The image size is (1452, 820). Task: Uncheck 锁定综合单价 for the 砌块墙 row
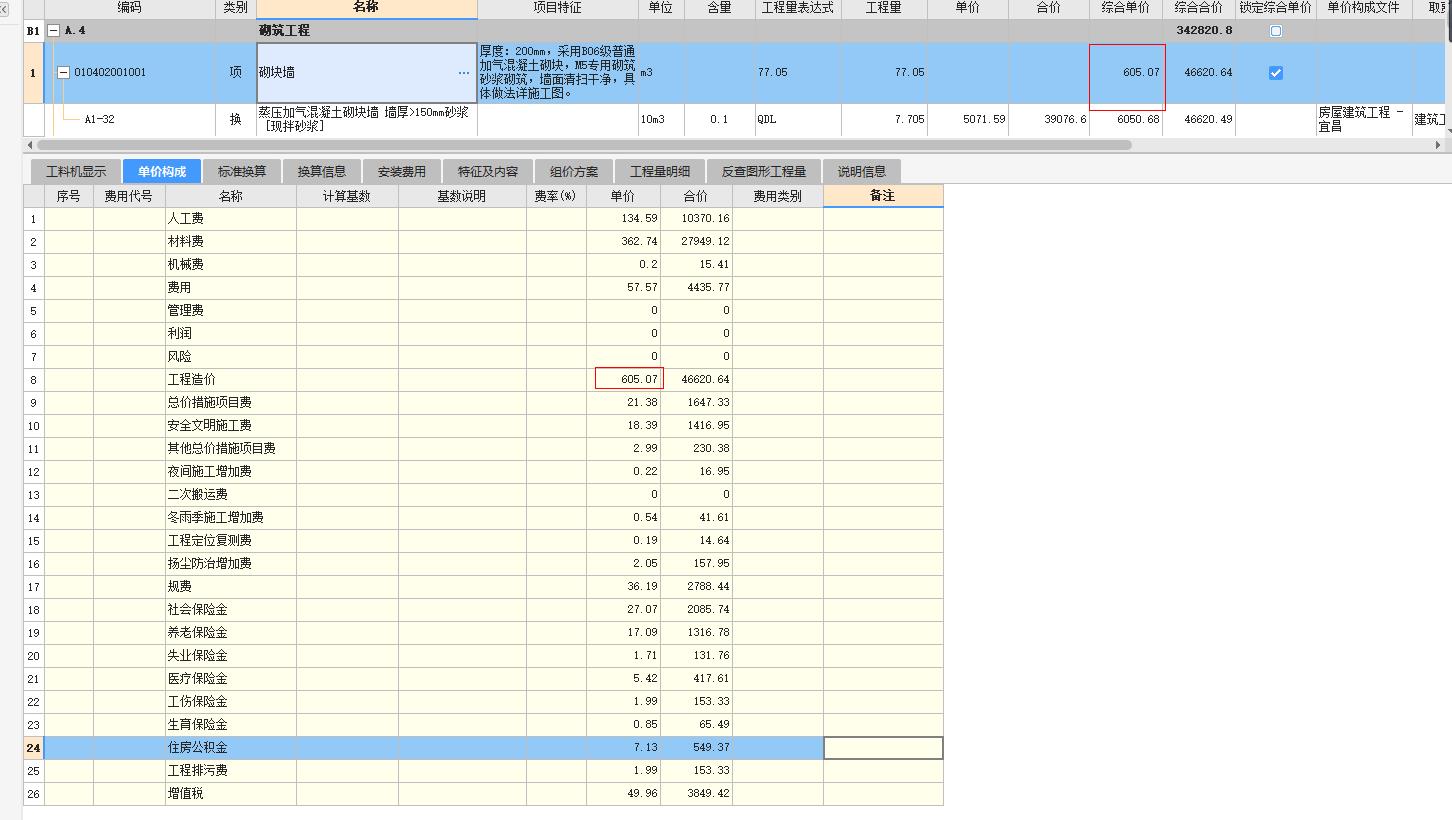(1275, 73)
